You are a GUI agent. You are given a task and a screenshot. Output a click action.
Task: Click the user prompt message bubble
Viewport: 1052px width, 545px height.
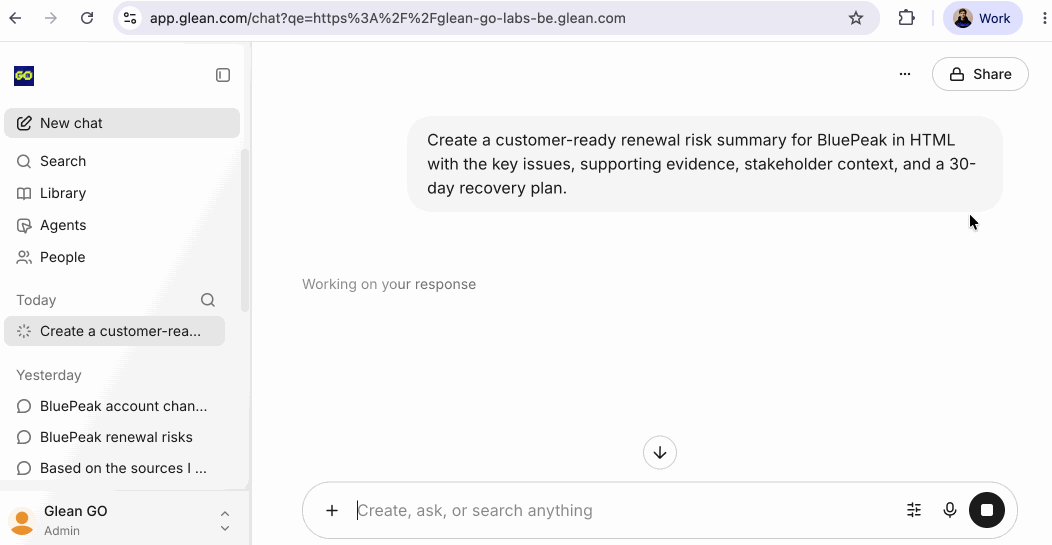pos(704,164)
